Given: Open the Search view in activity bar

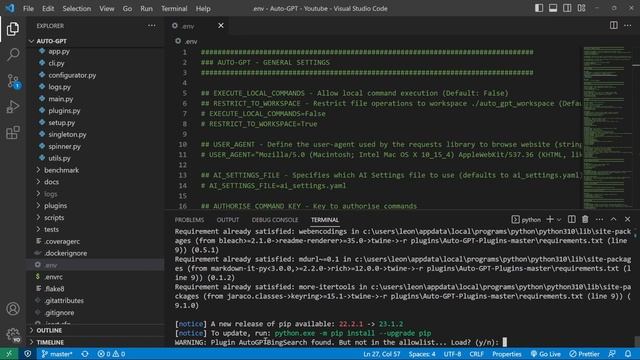Looking at the screenshot, I should pyautogui.click(x=13, y=55).
